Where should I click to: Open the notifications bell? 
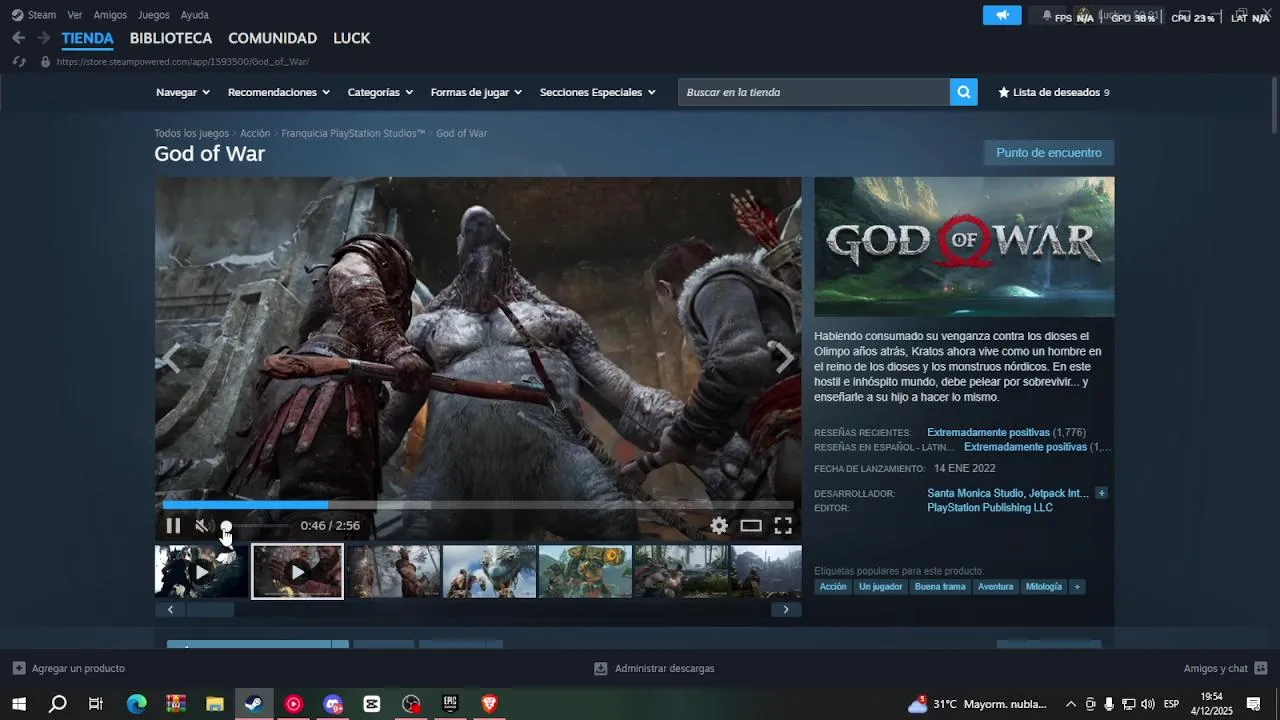pos(1047,15)
